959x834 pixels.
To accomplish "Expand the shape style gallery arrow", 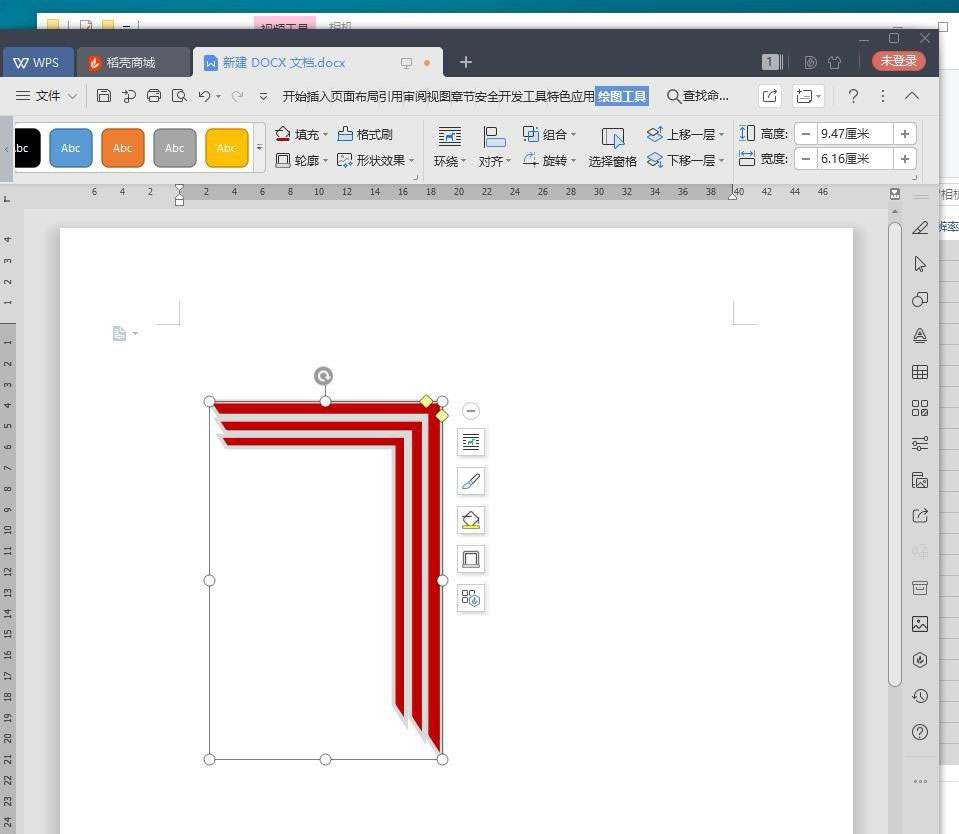I will click(x=260, y=148).
